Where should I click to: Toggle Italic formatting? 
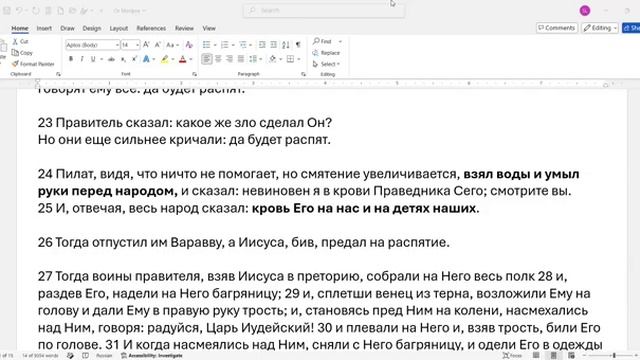(82, 59)
